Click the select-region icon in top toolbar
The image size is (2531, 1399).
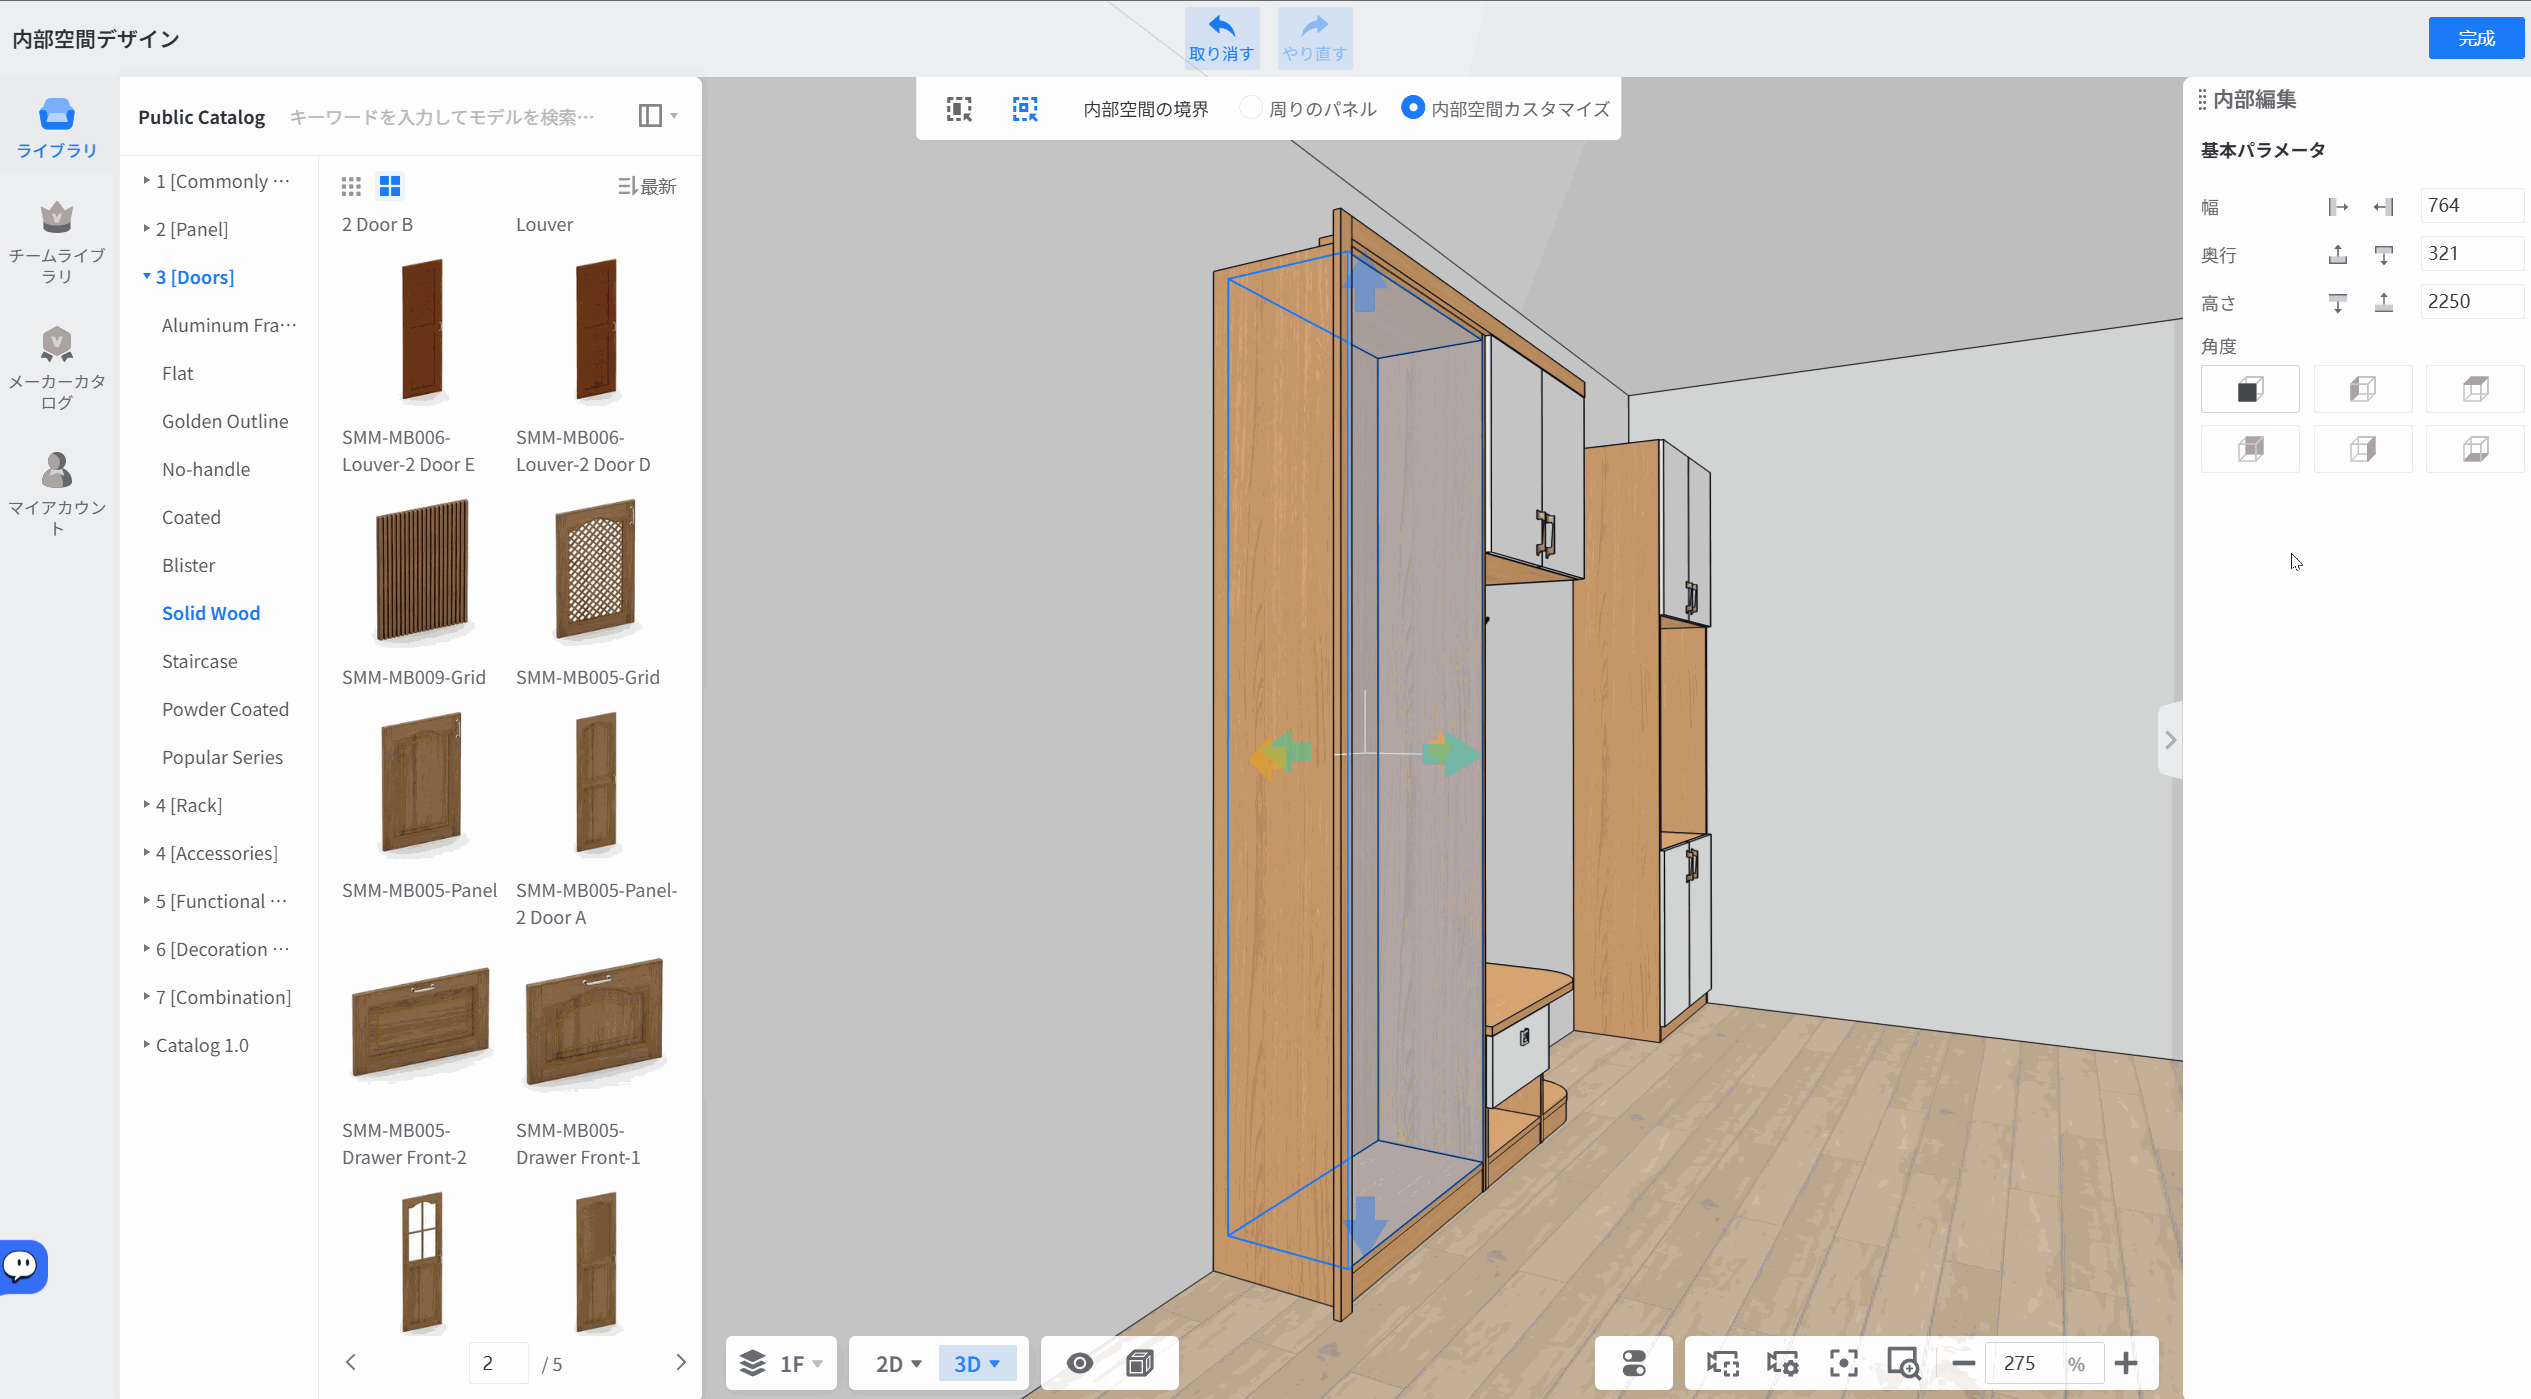click(x=959, y=109)
